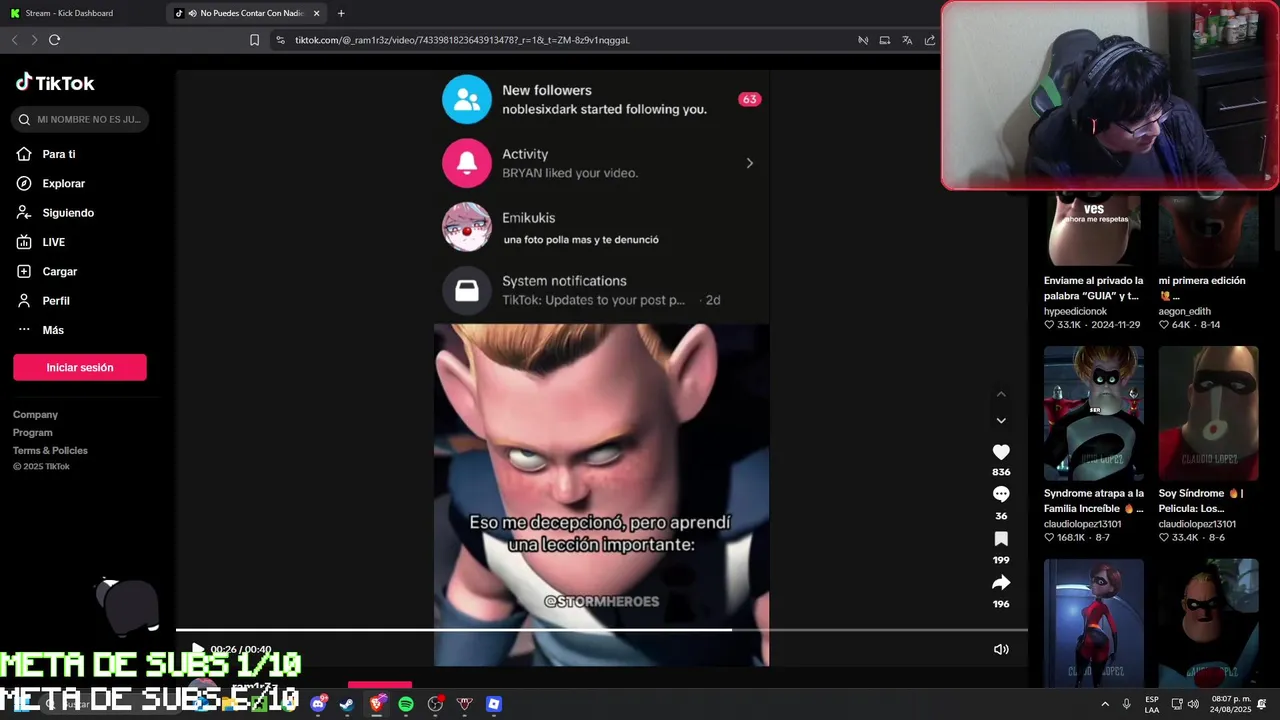The image size is (1280, 720).
Task: Like the video with the heart icon
Action: pos(1001,452)
